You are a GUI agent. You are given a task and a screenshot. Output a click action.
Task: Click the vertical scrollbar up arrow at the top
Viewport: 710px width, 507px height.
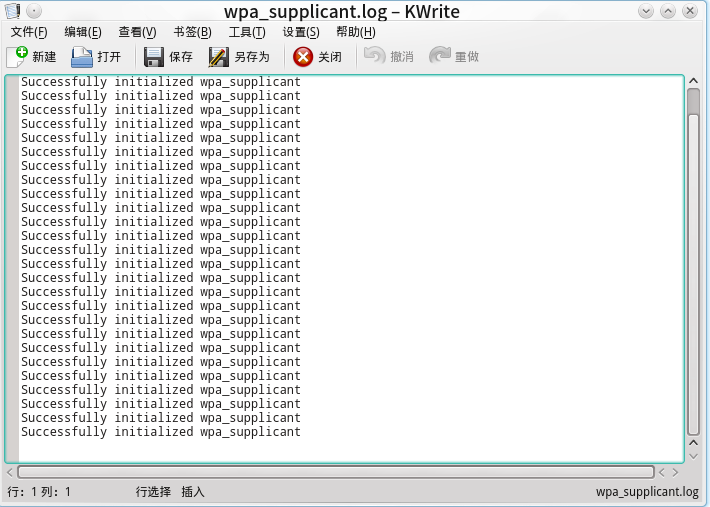click(693, 81)
